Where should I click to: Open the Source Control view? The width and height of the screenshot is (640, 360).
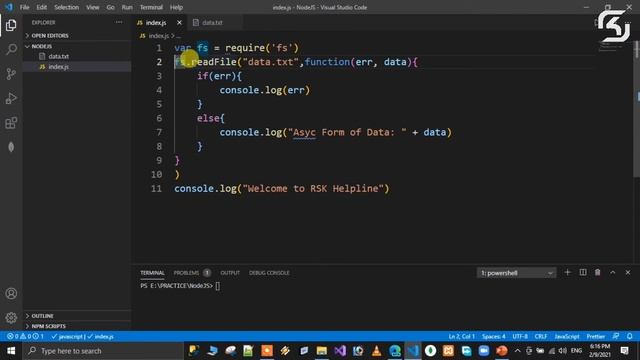11,74
